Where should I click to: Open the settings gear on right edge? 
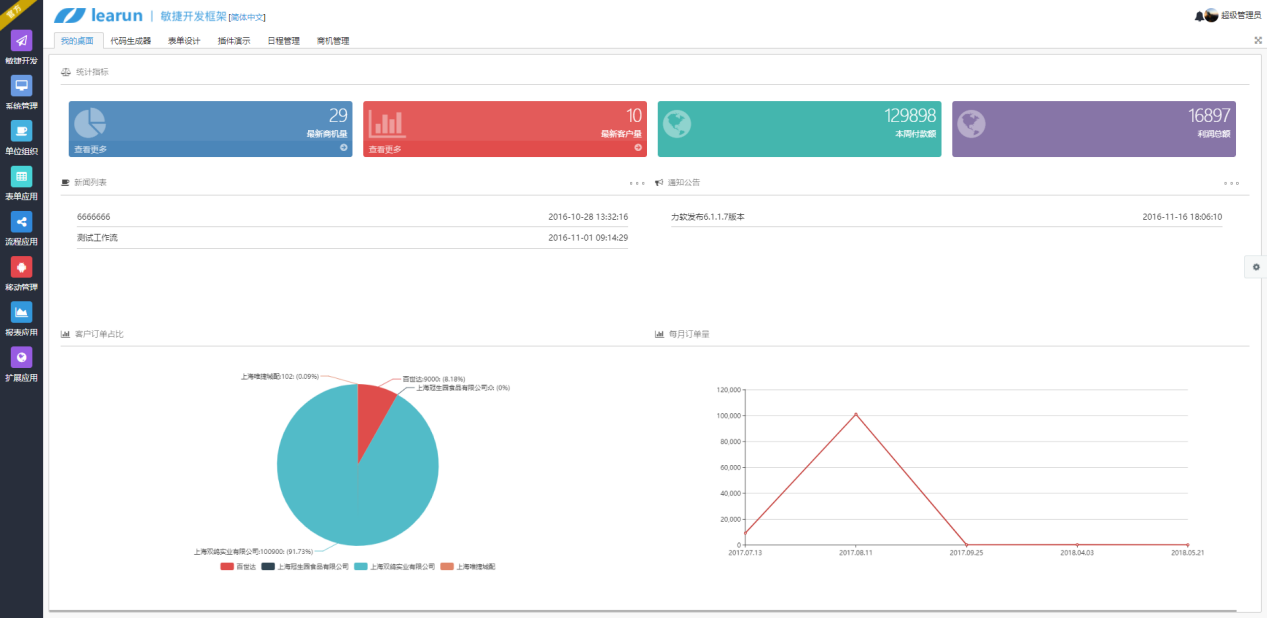[x=1255, y=266]
